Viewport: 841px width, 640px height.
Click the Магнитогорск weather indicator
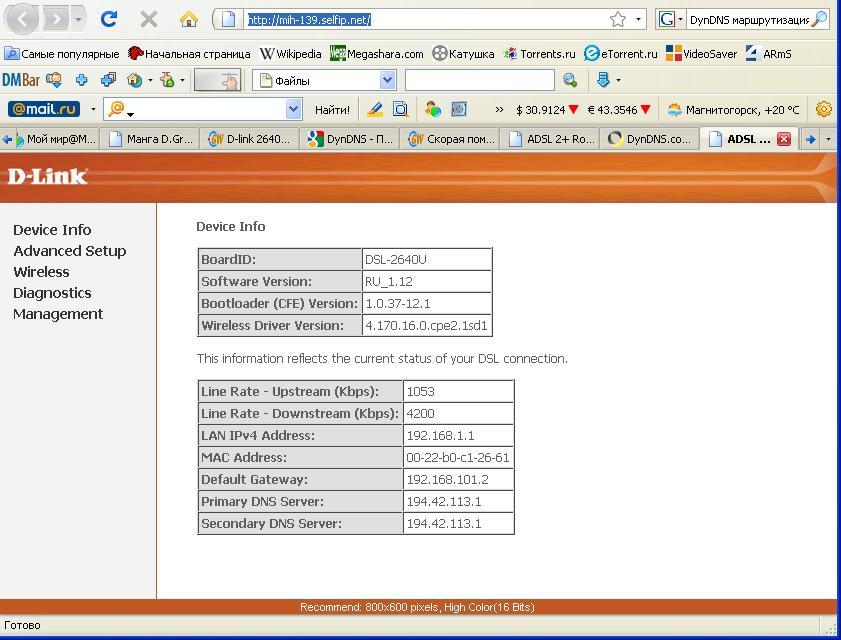(x=733, y=109)
